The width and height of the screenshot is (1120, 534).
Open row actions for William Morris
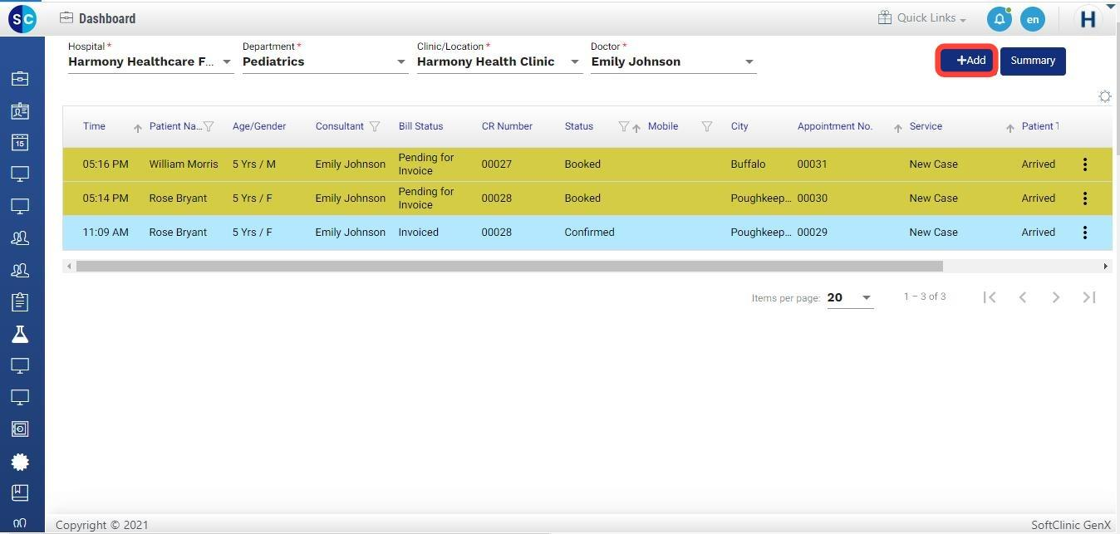pos(1085,165)
